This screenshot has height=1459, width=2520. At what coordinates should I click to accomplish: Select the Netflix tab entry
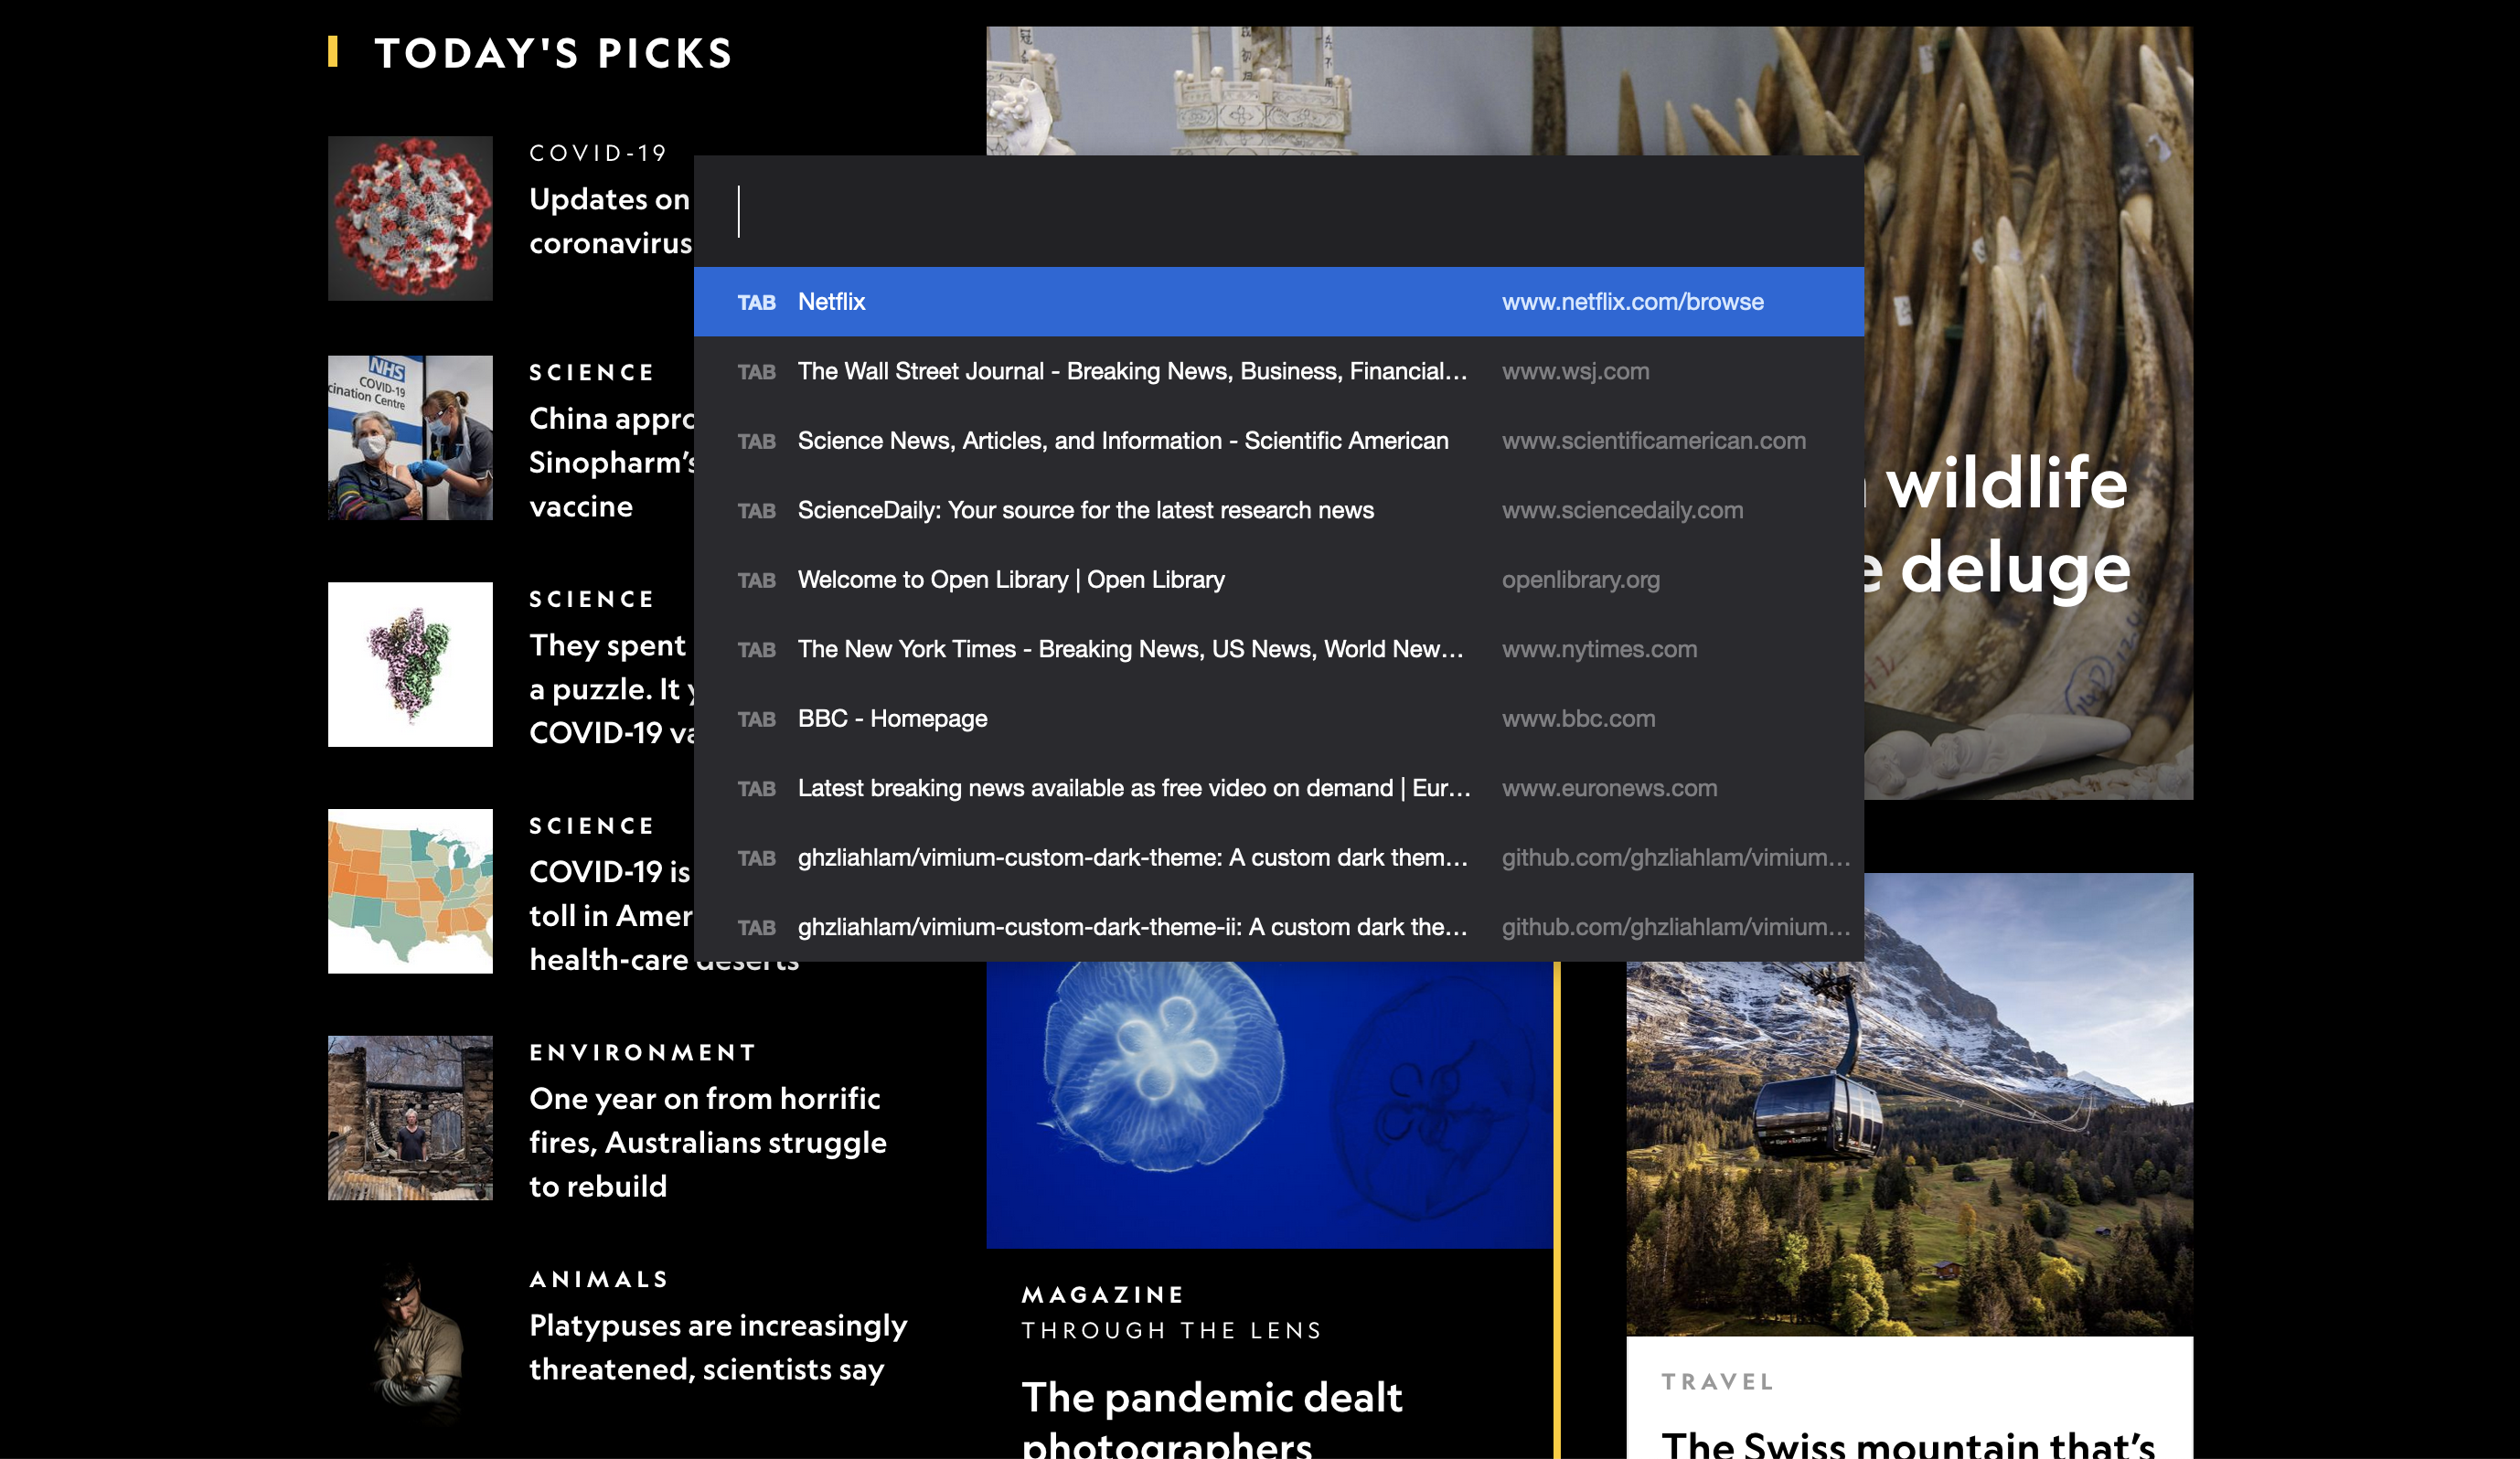point(1282,301)
